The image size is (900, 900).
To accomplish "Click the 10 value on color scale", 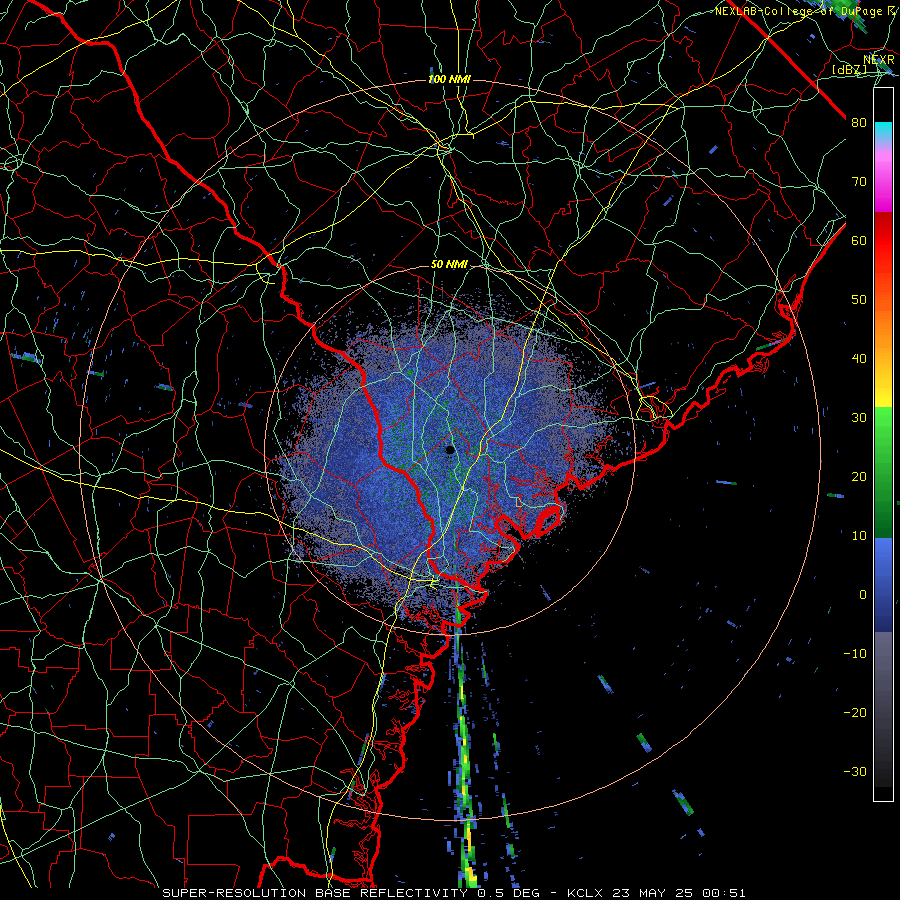I will point(859,536).
